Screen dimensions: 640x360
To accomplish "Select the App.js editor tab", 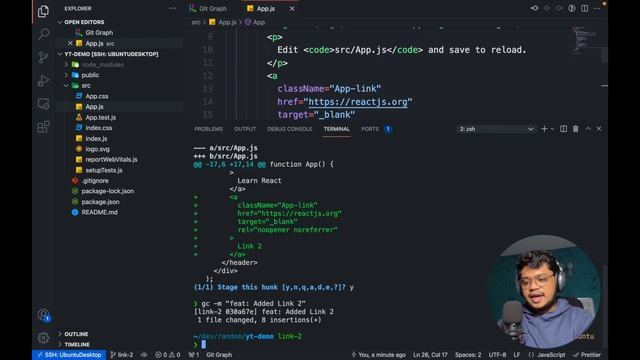I will point(265,9).
